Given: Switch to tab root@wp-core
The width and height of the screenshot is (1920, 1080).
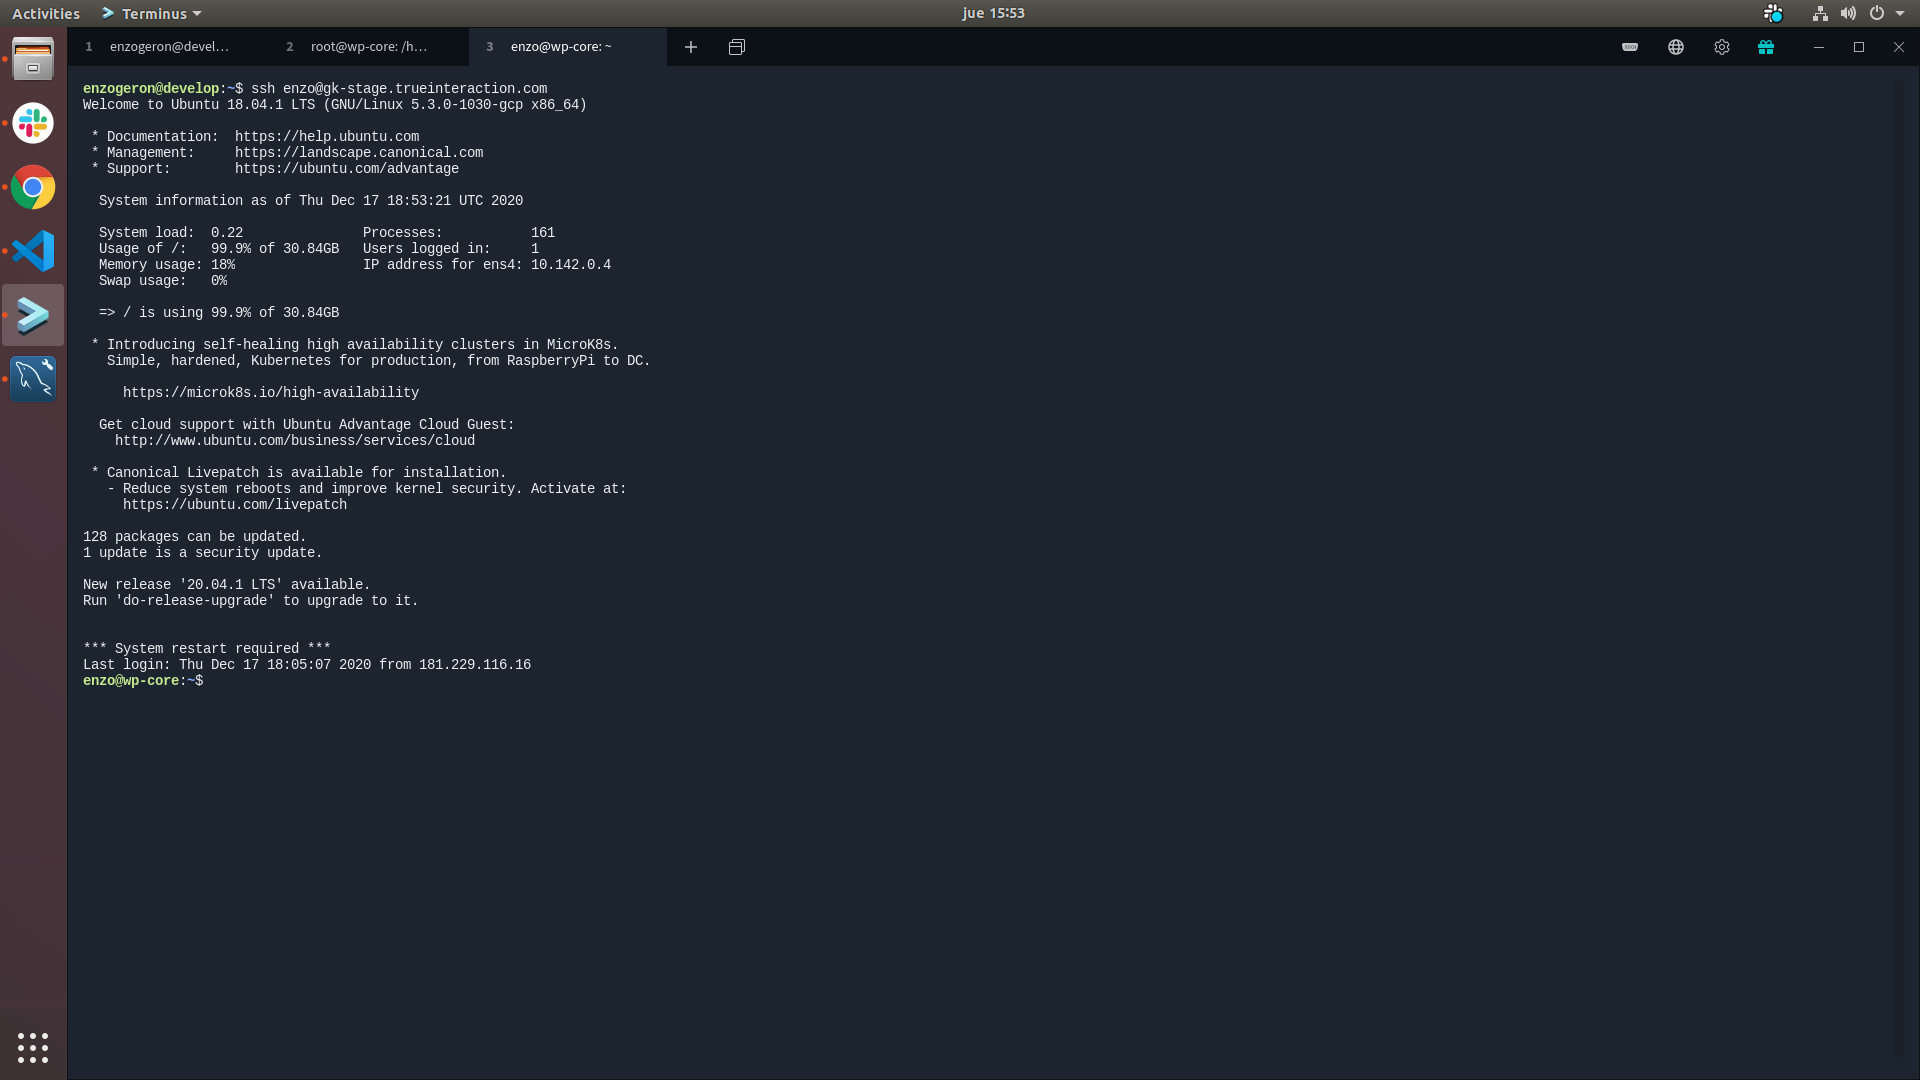Looking at the screenshot, I should [368, 47].
